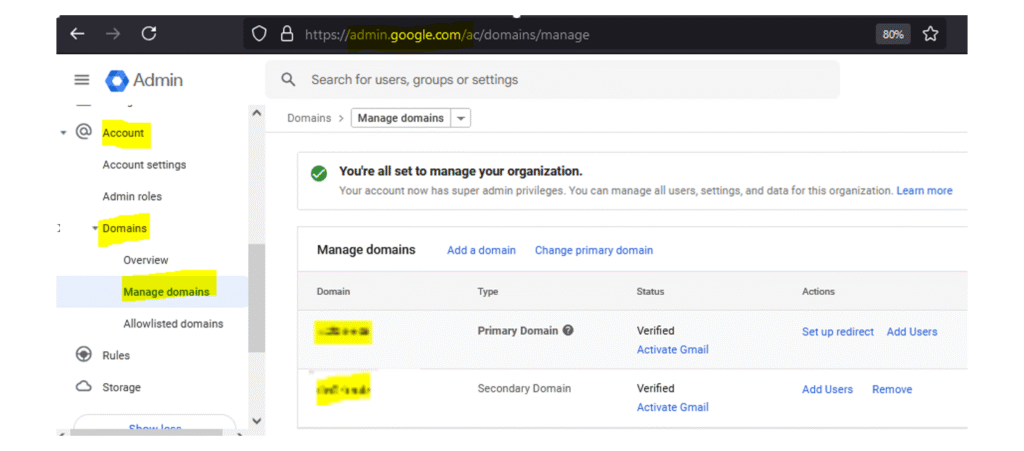Open the domains Overview page
This screenshot has height=451, width=1024.
pyautogui.click(x=146, y=260)
